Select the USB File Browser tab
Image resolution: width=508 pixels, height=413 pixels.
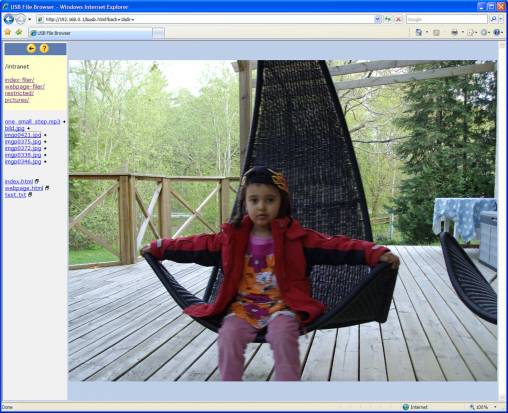[x=90, y=33]
